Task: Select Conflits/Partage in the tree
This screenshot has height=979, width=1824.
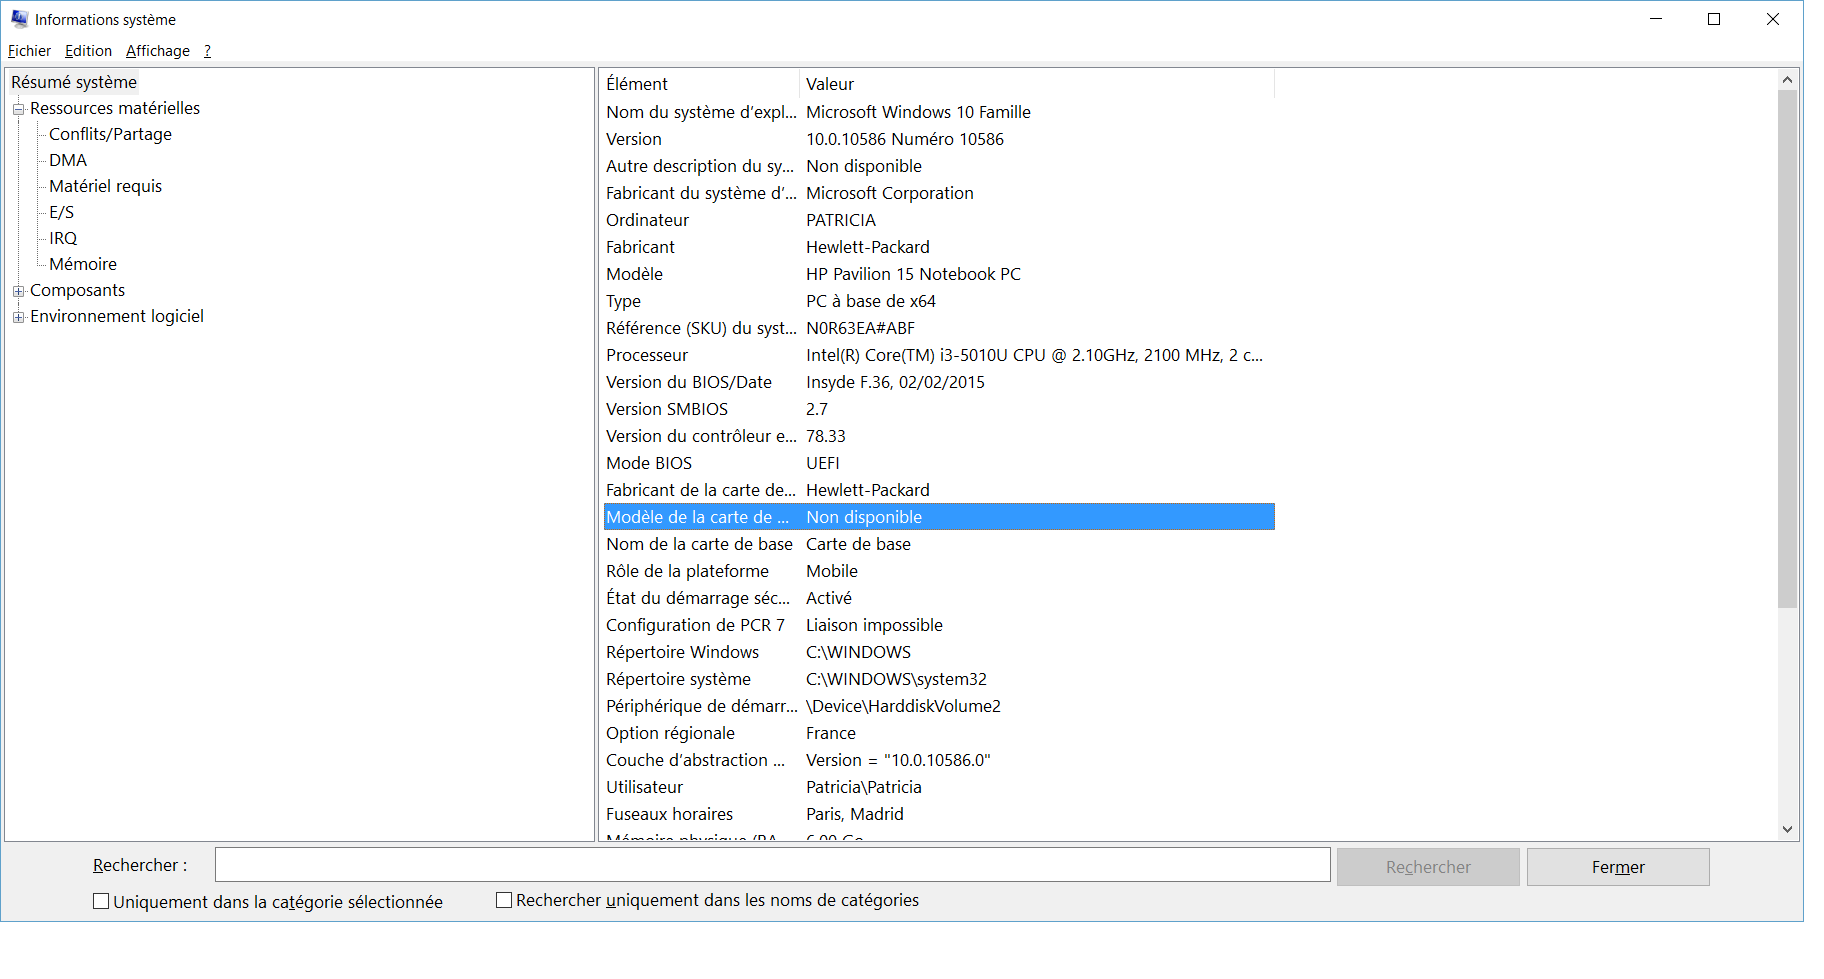Action: tap(110, 134)
